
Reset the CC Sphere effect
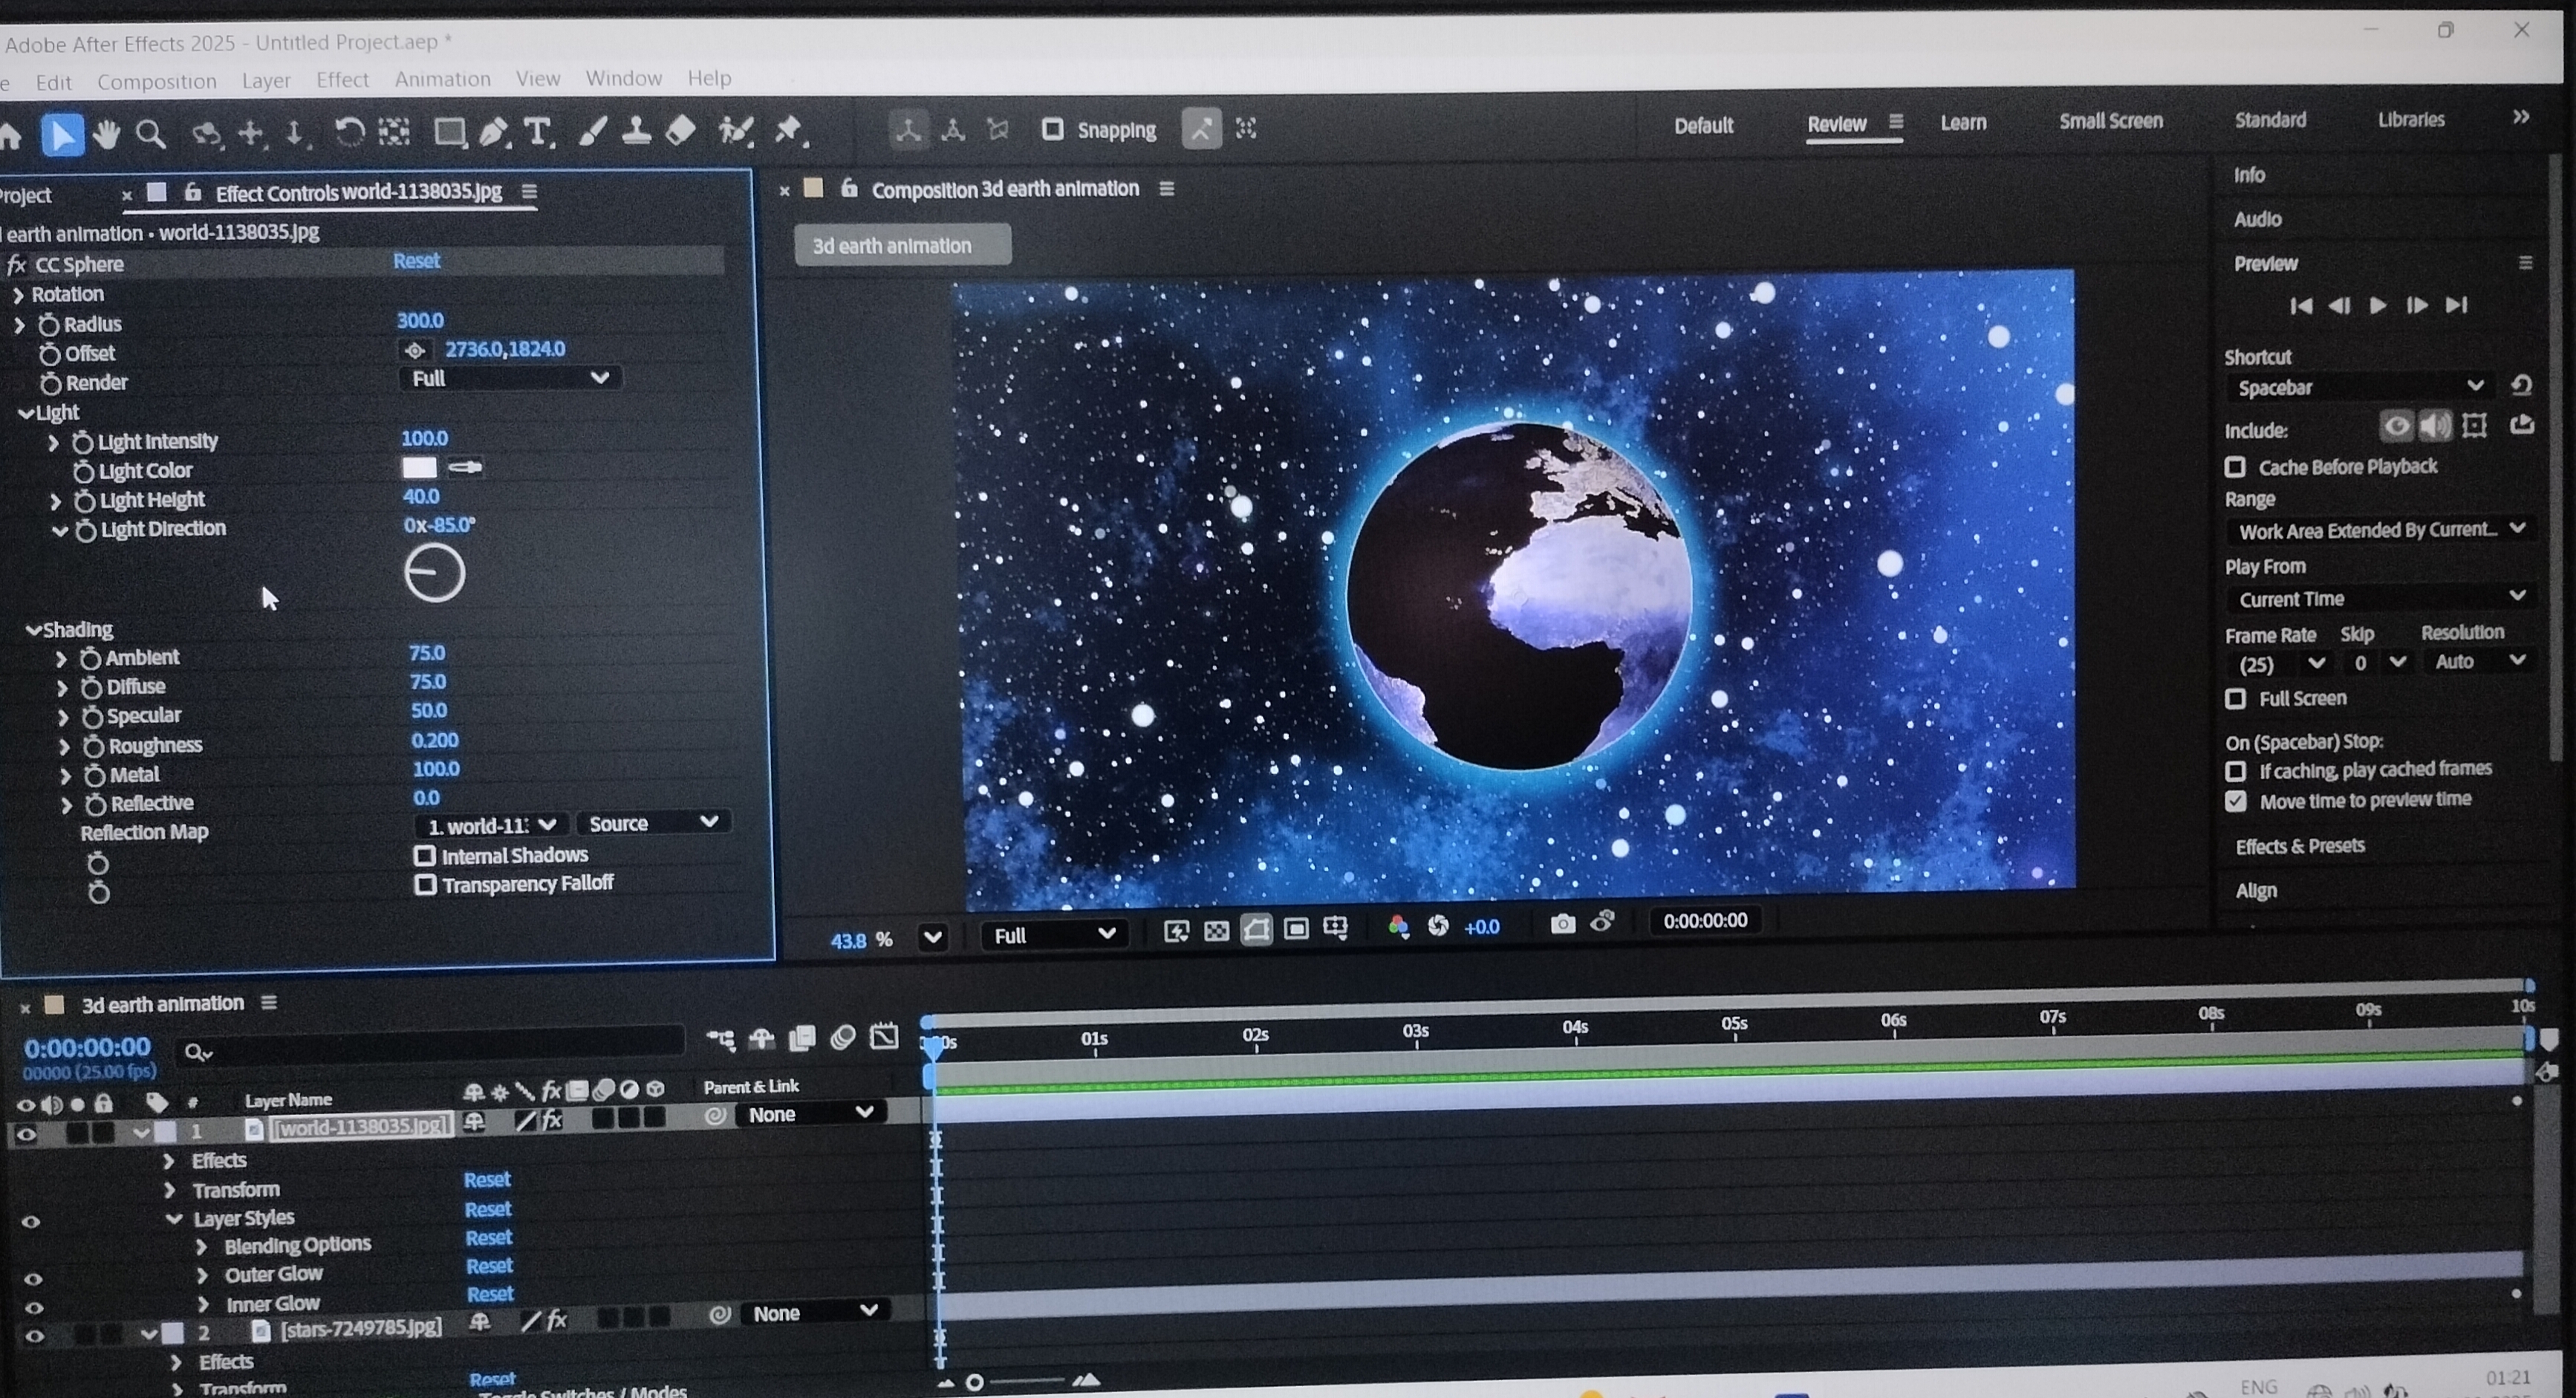[416, 261]
